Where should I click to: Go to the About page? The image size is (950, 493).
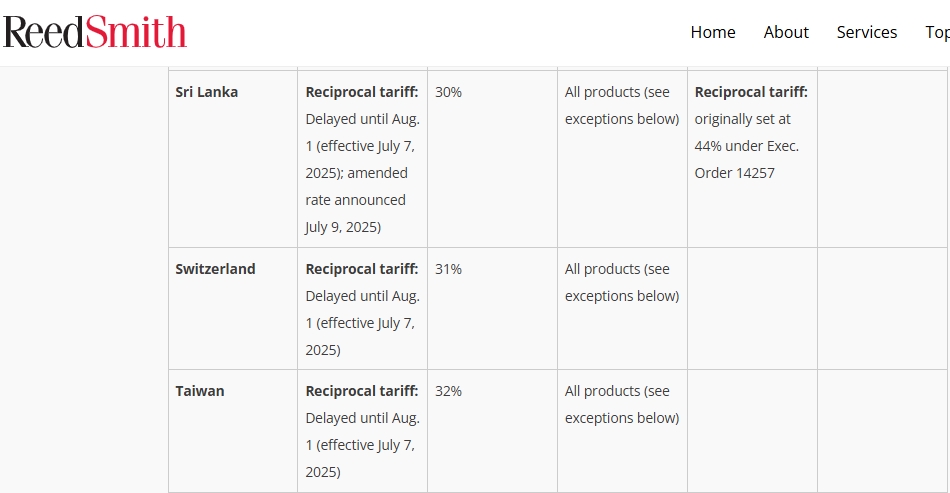pyautogui.click(x=786, y=32)
